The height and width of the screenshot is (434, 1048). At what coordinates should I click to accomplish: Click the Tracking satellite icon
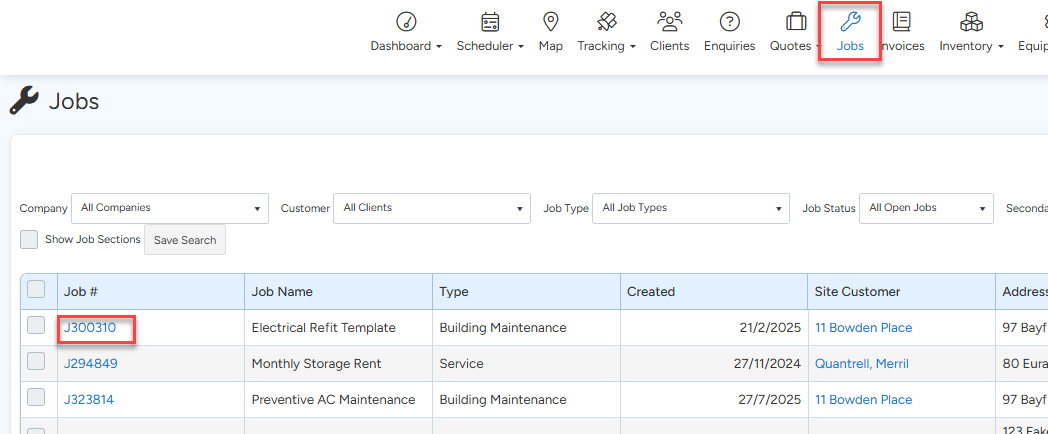[x=606, y=22]
